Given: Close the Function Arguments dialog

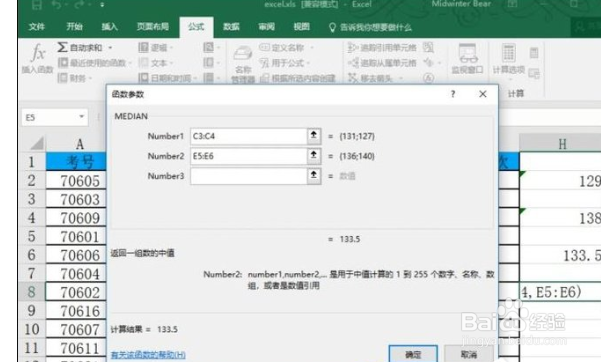Looking at the screenshot, I should click(x=483, y=94).
